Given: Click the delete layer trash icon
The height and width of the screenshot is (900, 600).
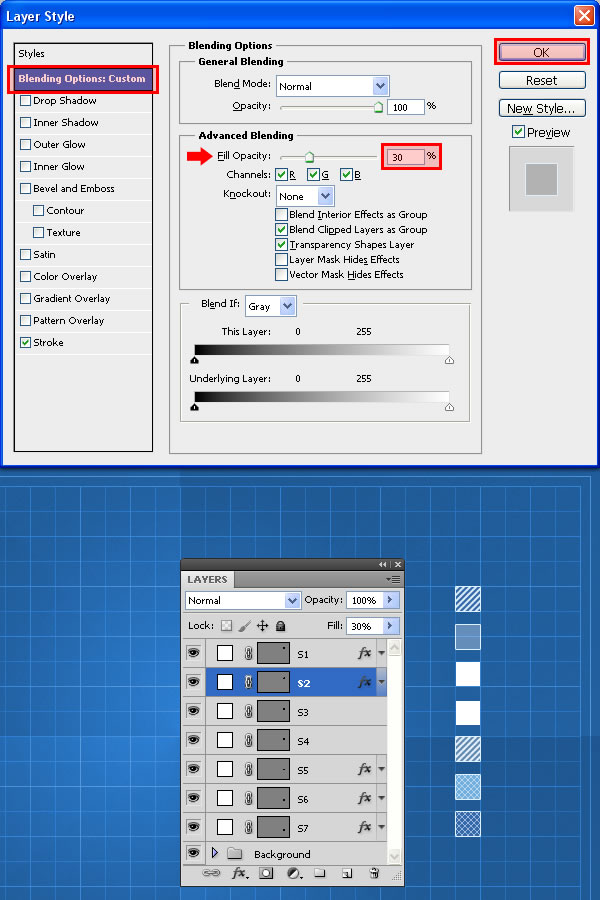Looking at the screenshot, I should point(374,873).
